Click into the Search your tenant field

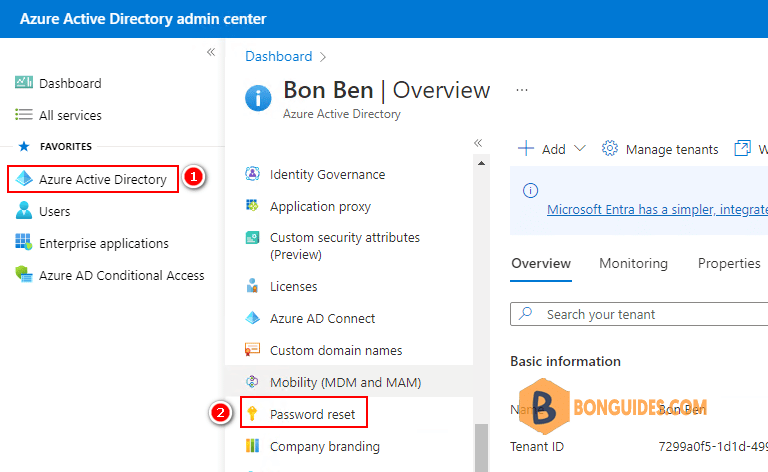tap(639, 314)
